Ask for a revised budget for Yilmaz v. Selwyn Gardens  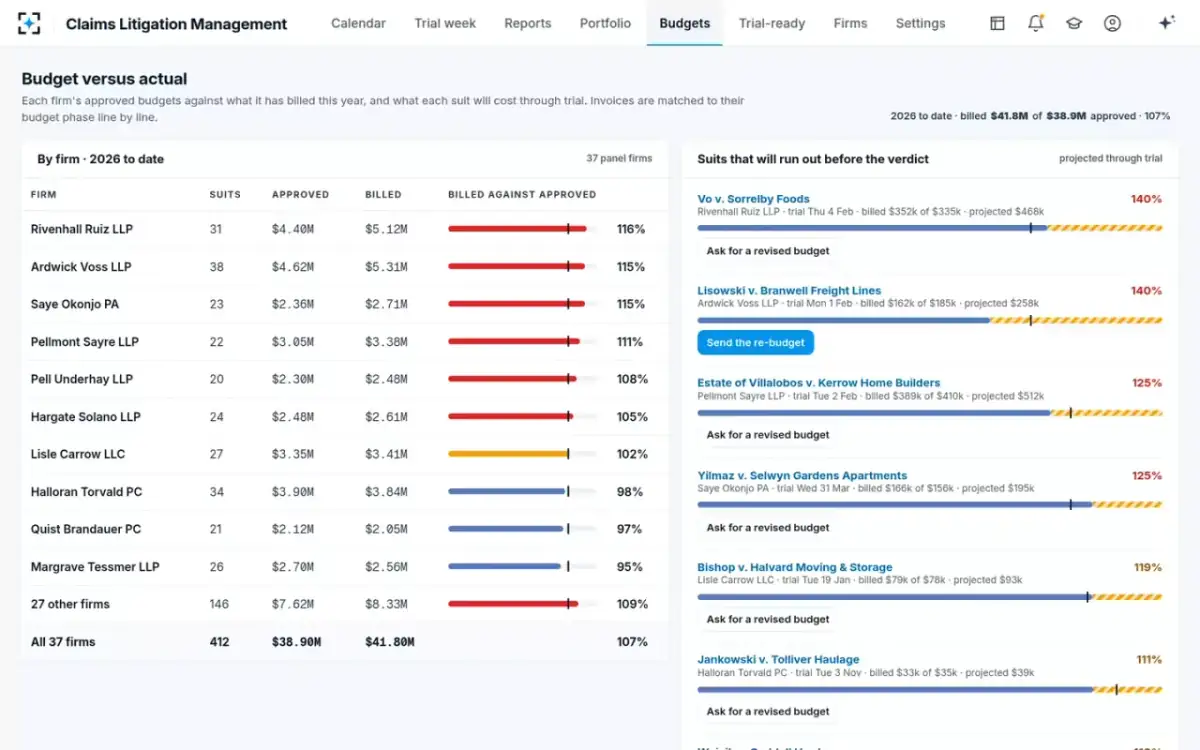[768, 527]
